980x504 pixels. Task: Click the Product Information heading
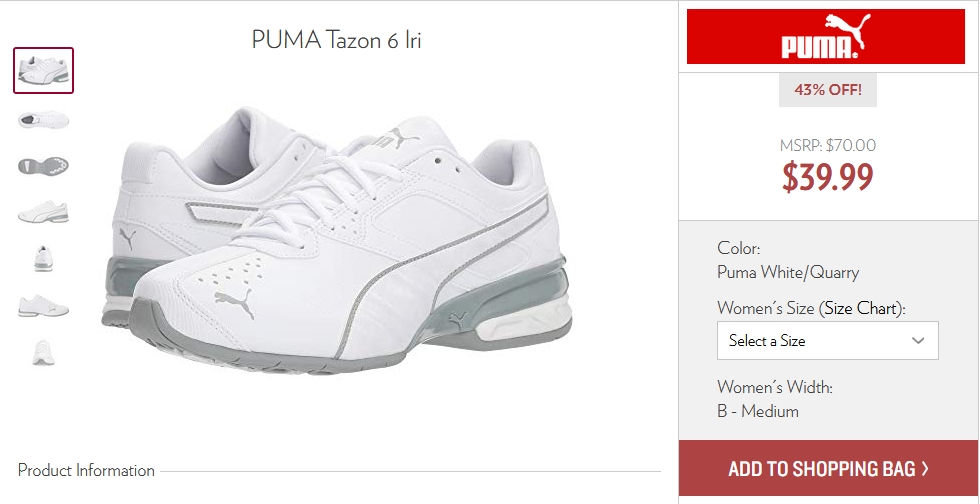pyautogui.click(x=86, y=470)
